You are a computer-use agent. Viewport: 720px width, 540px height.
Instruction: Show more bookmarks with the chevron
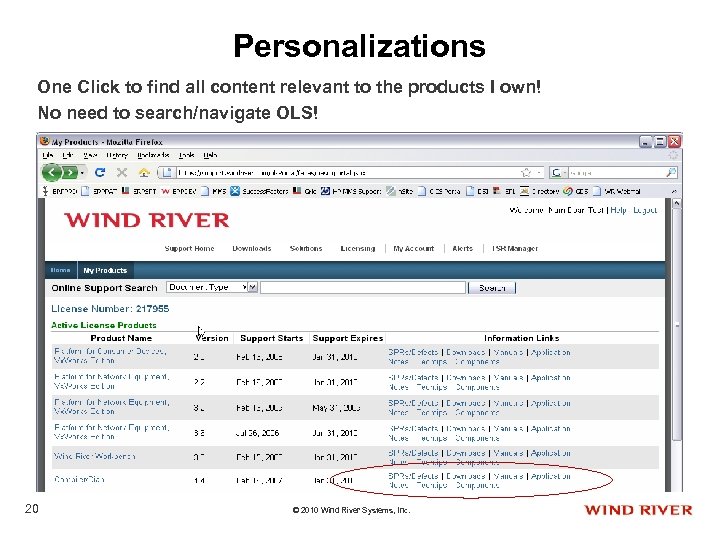click(674, 191)
